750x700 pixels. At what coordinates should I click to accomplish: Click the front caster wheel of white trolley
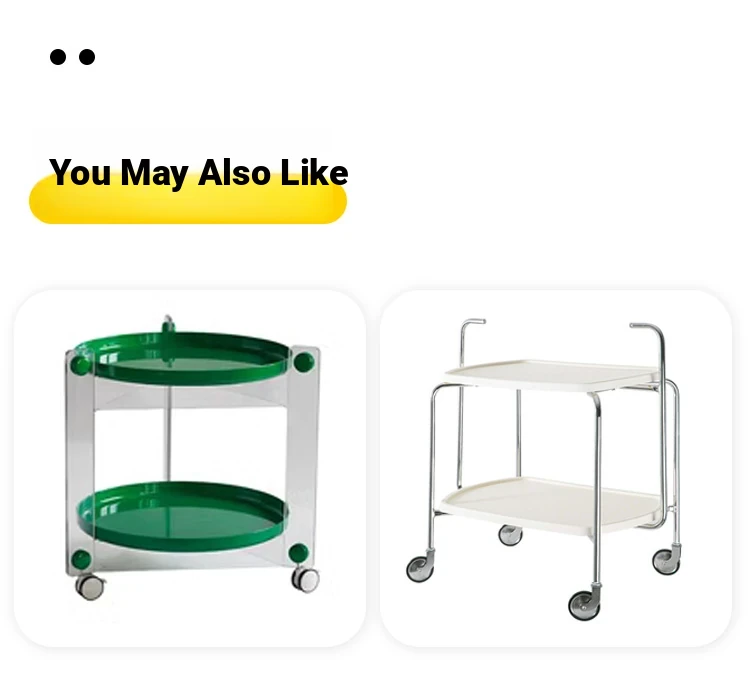pyautogui.click(x=584, y=605)
